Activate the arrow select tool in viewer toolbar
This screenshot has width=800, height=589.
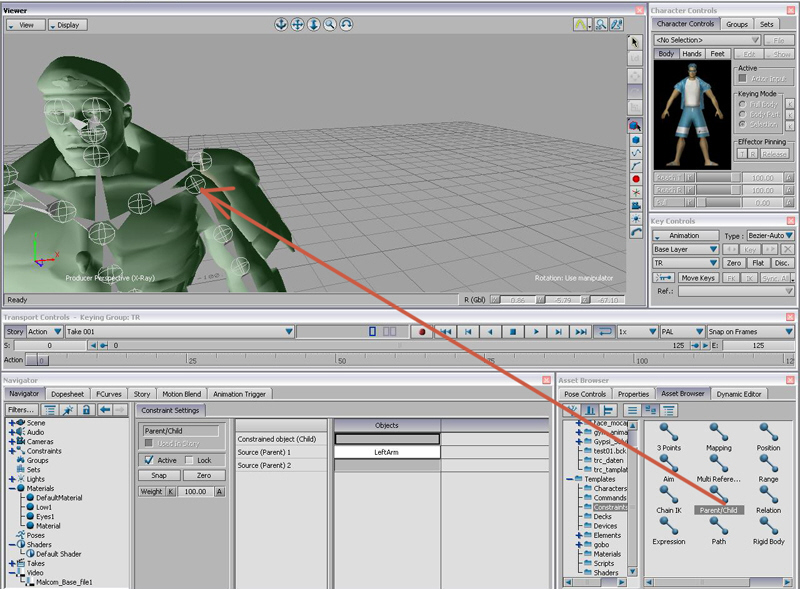coord(635,42)
